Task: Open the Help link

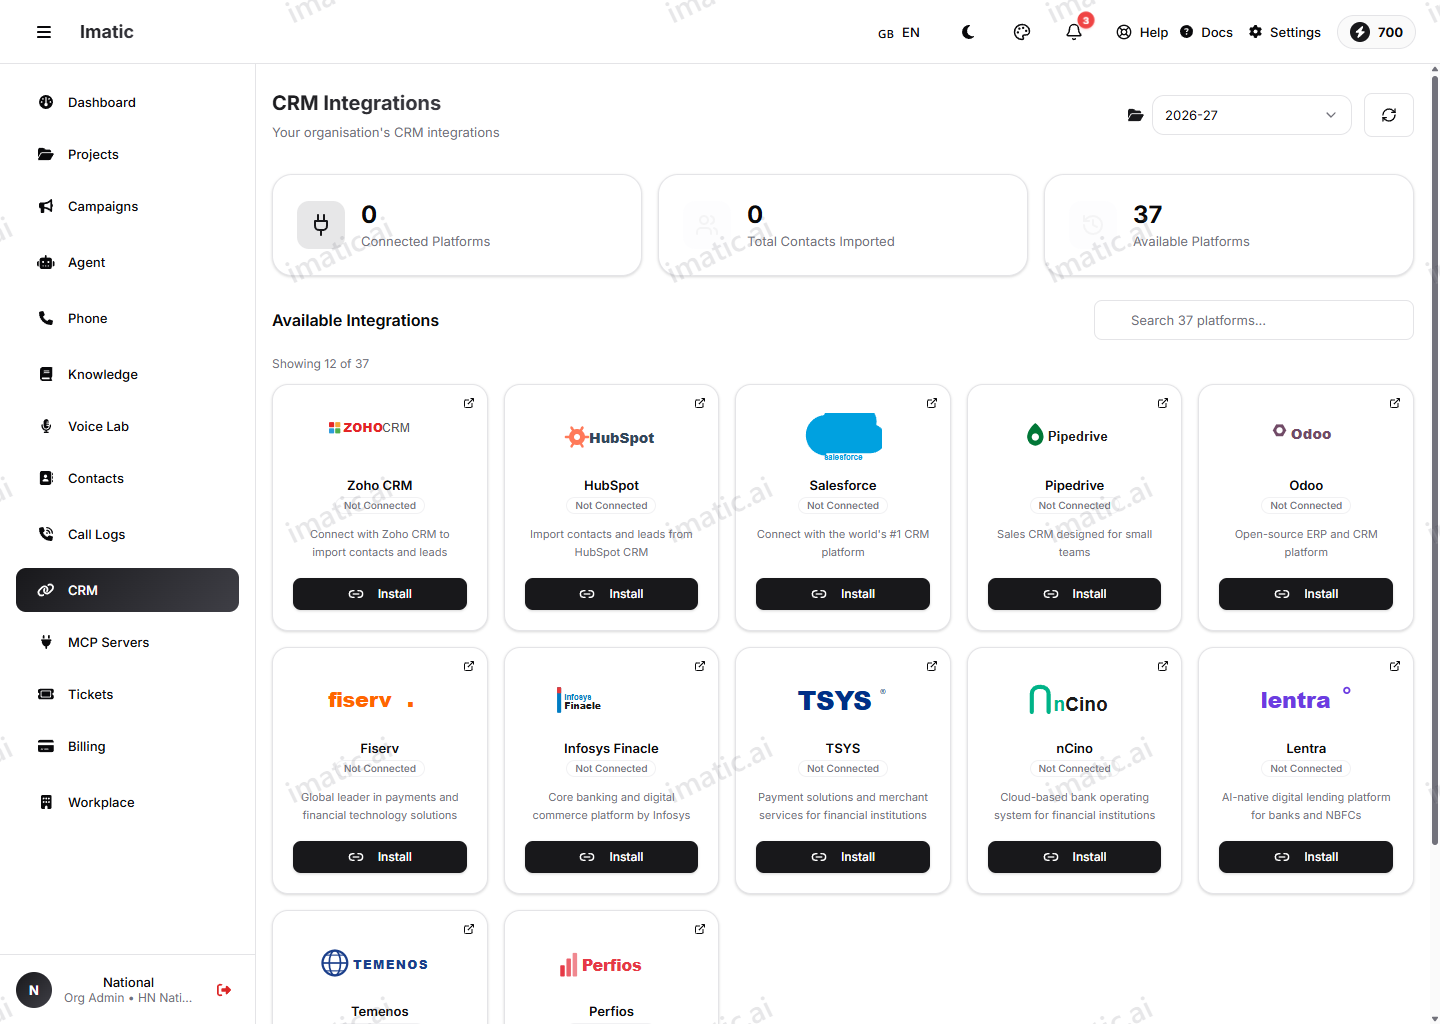Action: click(x=1142, y=32)
